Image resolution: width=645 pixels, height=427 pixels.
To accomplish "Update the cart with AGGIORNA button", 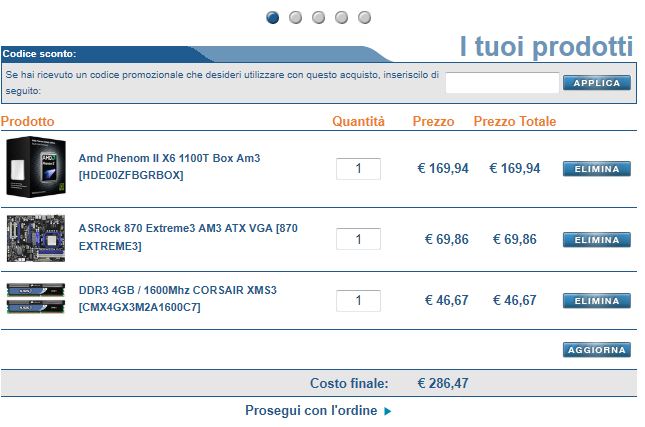I will point(596,350).
